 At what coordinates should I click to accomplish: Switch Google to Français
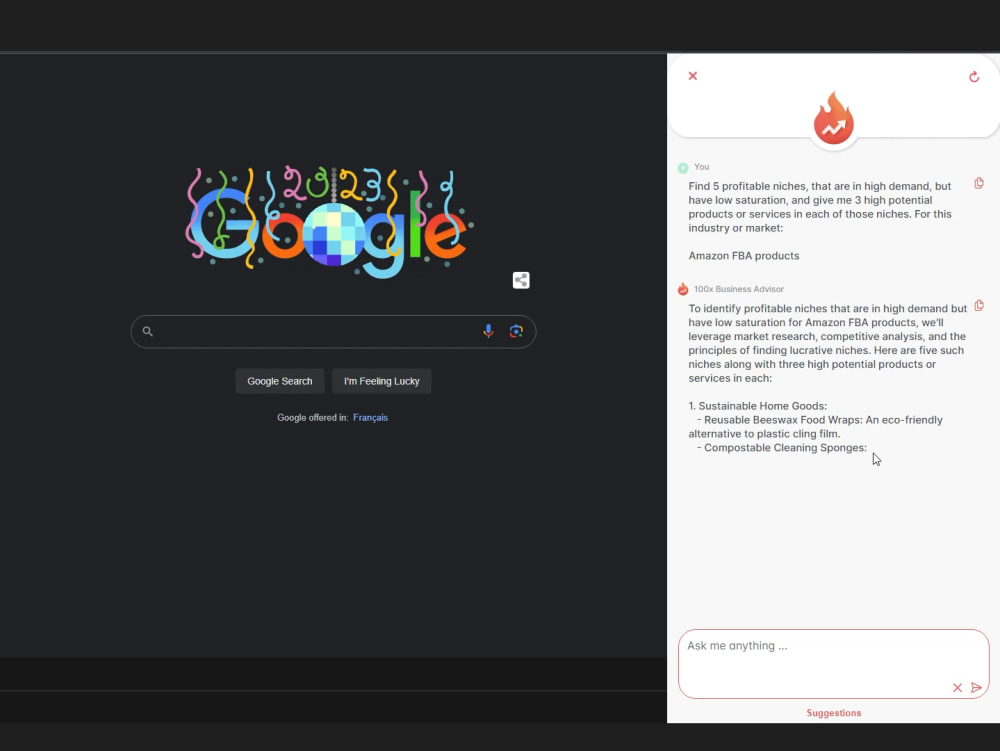[x=371, y=418]
